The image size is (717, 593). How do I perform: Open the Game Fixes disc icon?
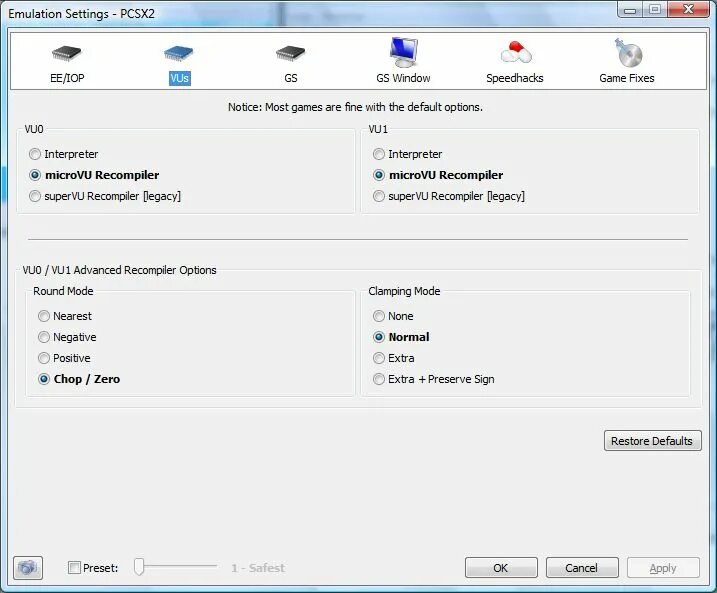pyautogui.click(x=627, y=53)
